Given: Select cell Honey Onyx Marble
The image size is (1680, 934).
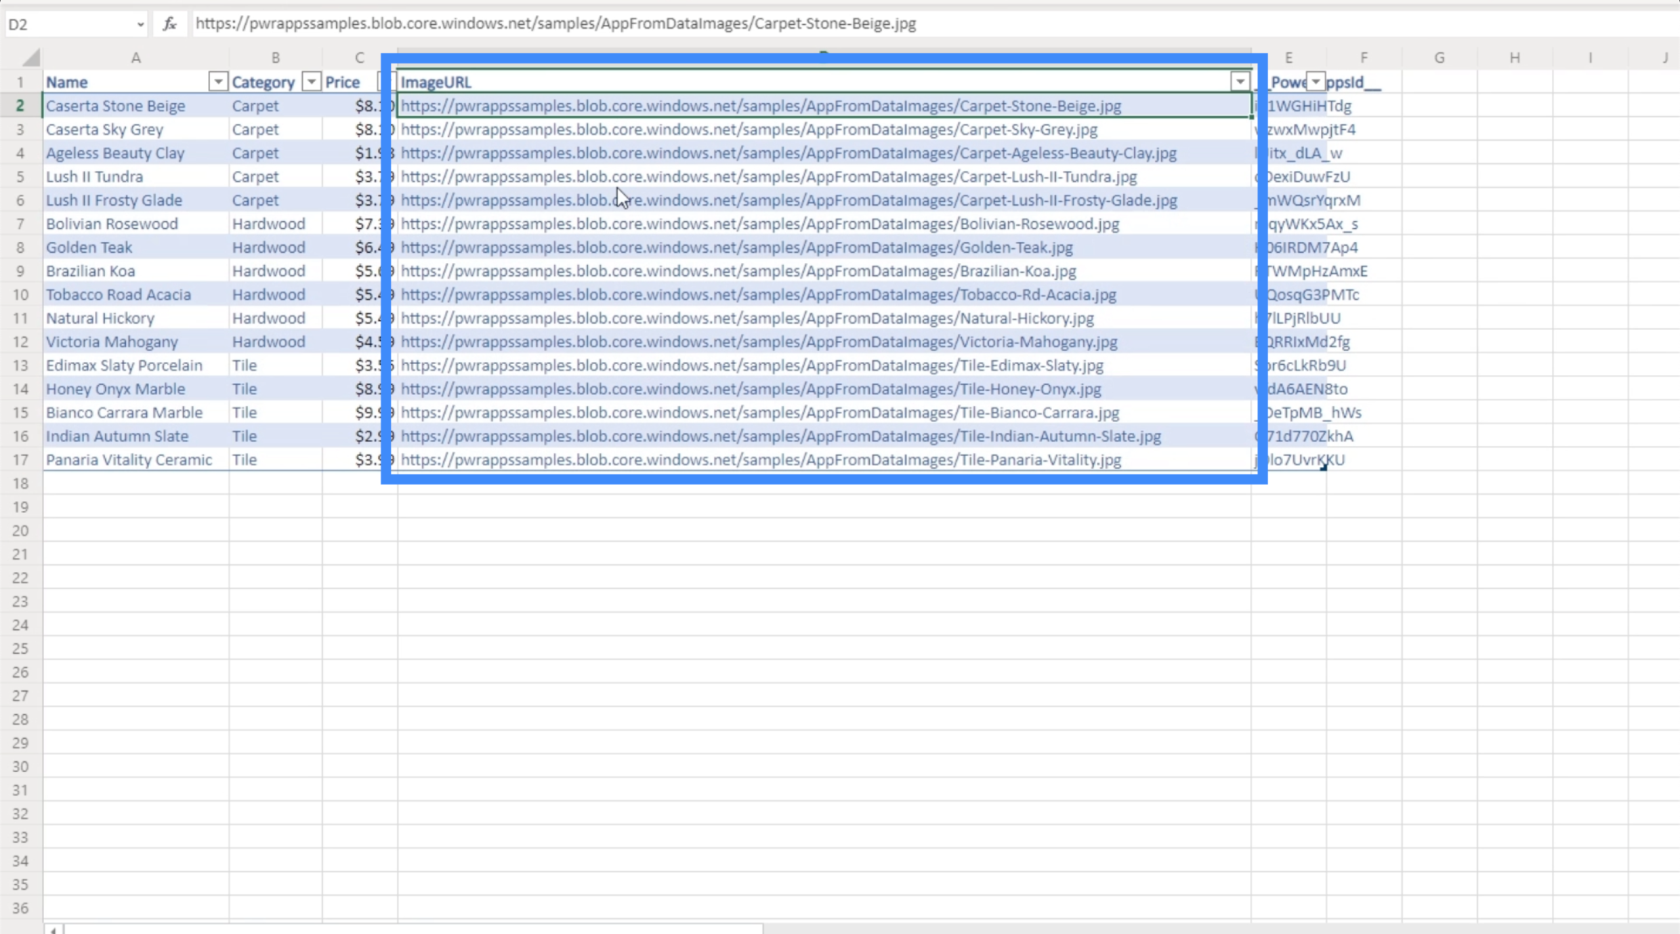Looking at the screenshot, I should tap(136, 389).
